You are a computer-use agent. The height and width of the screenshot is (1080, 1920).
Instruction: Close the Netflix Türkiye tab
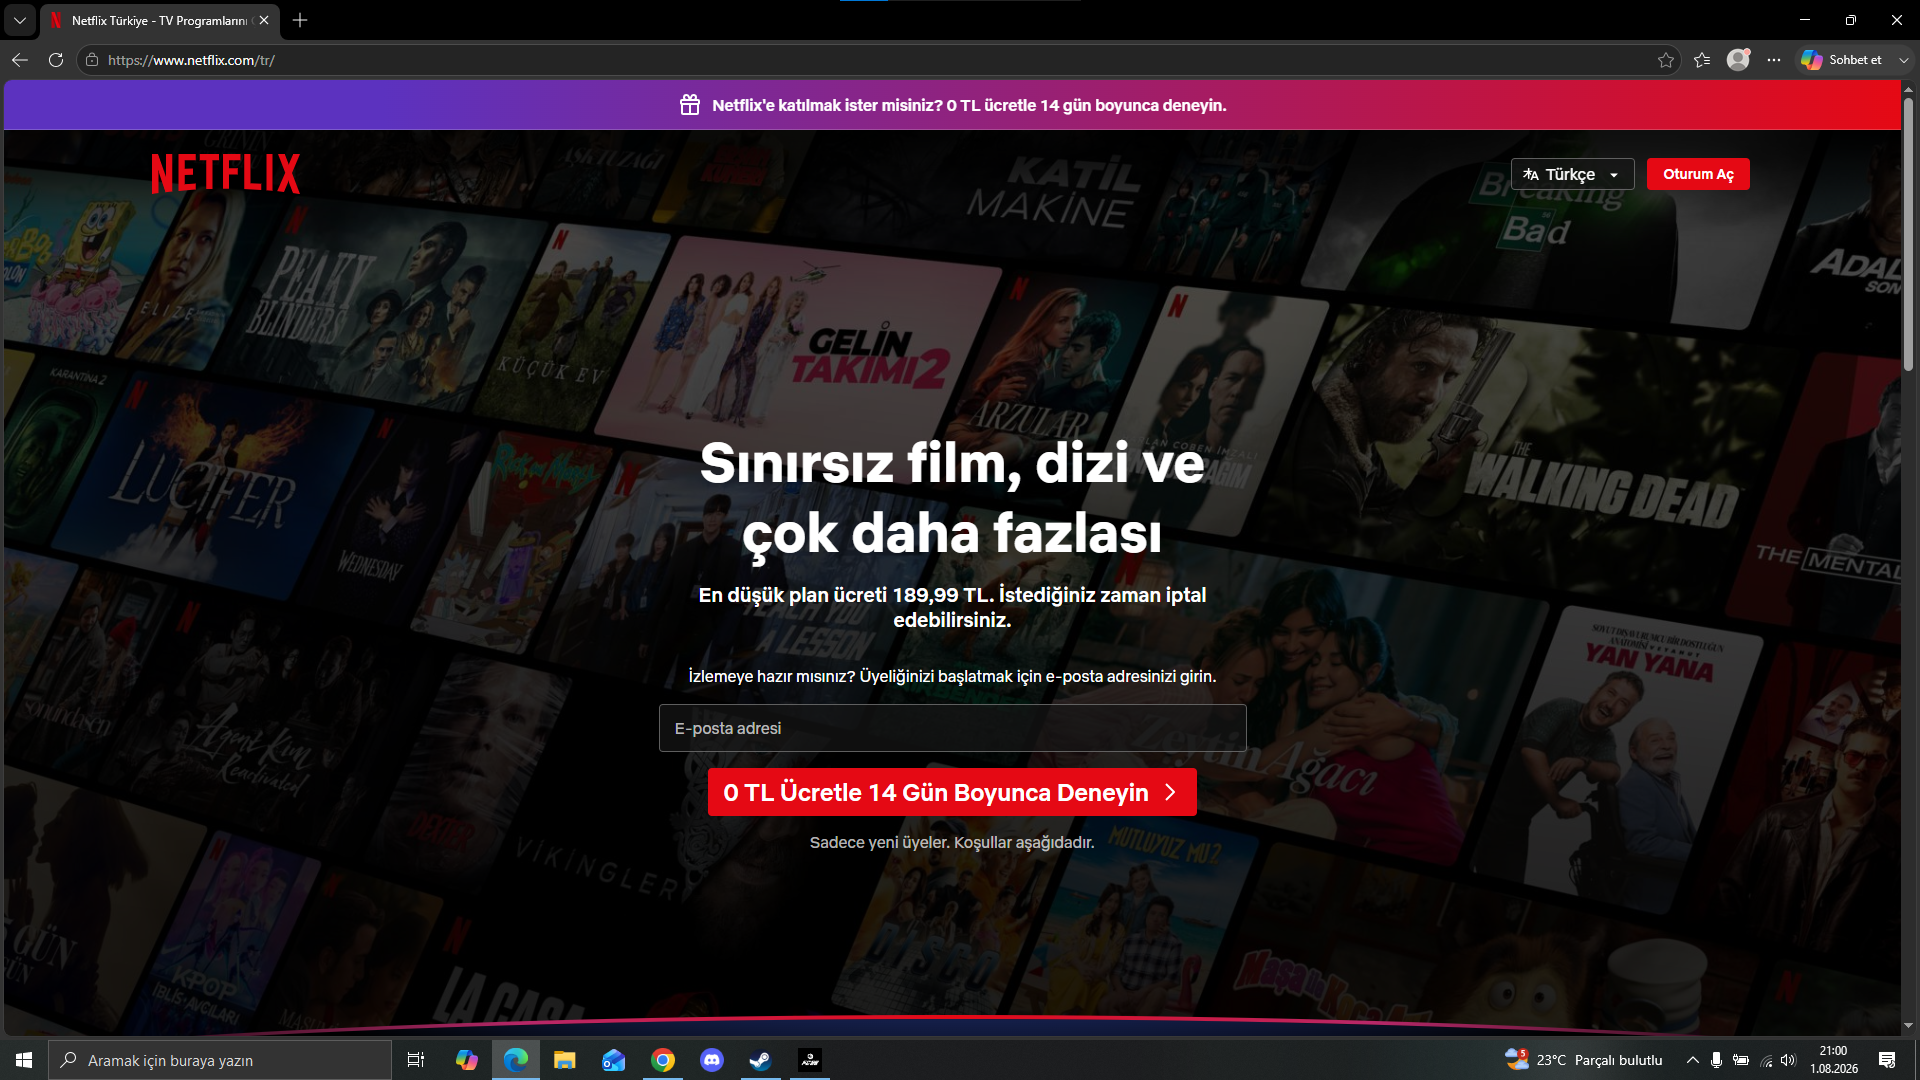tap(264, 20)
